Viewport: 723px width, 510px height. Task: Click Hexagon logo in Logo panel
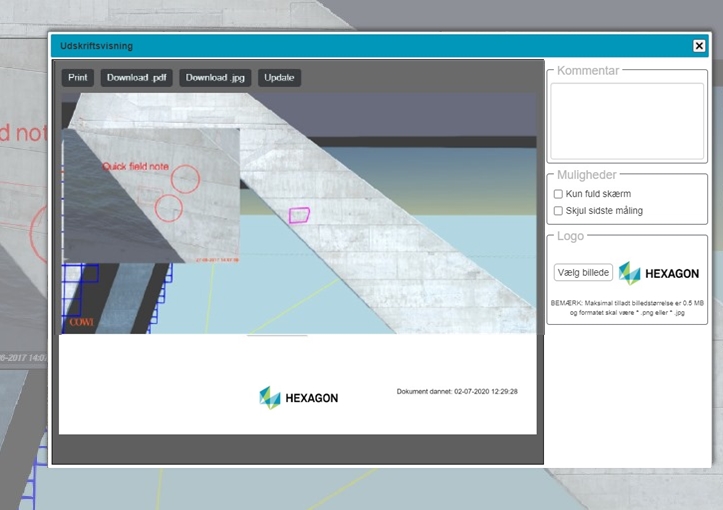[x=659, y=273]
